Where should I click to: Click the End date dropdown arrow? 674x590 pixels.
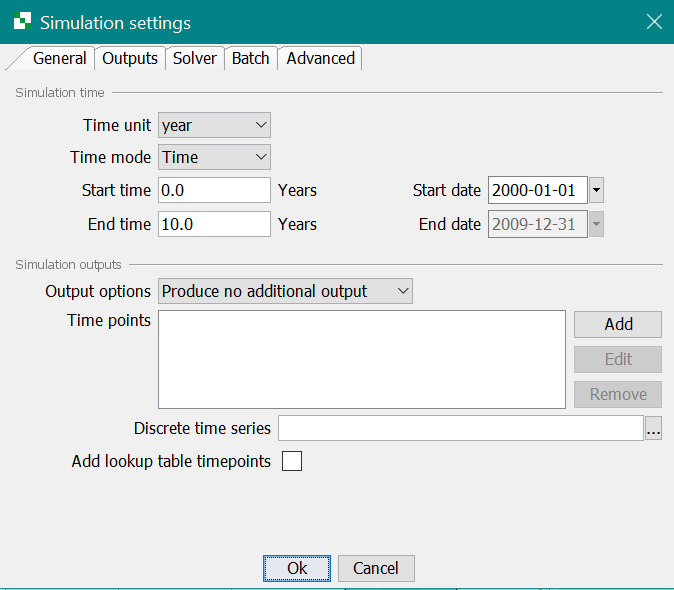pyautogui.click(x=596, y=224)
